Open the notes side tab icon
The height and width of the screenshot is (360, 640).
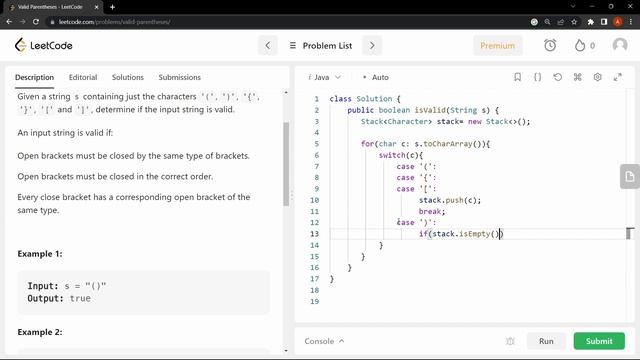click(x=629, y=176)
